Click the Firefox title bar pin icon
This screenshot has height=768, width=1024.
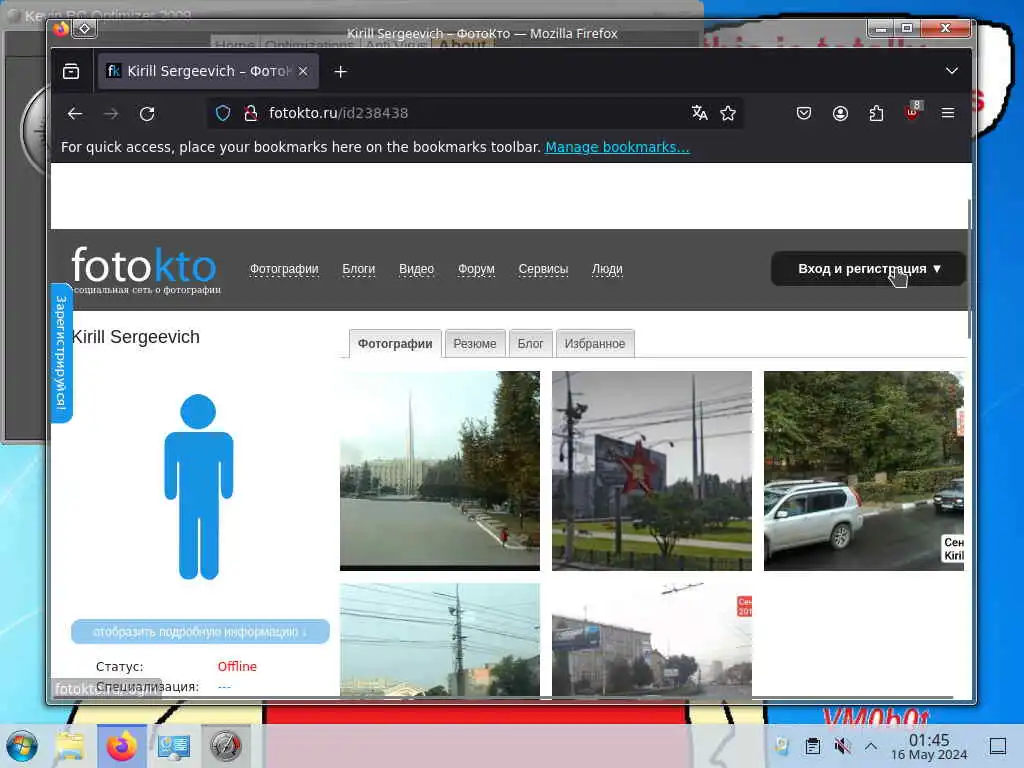pyautogui.click(x=85, y=28)
